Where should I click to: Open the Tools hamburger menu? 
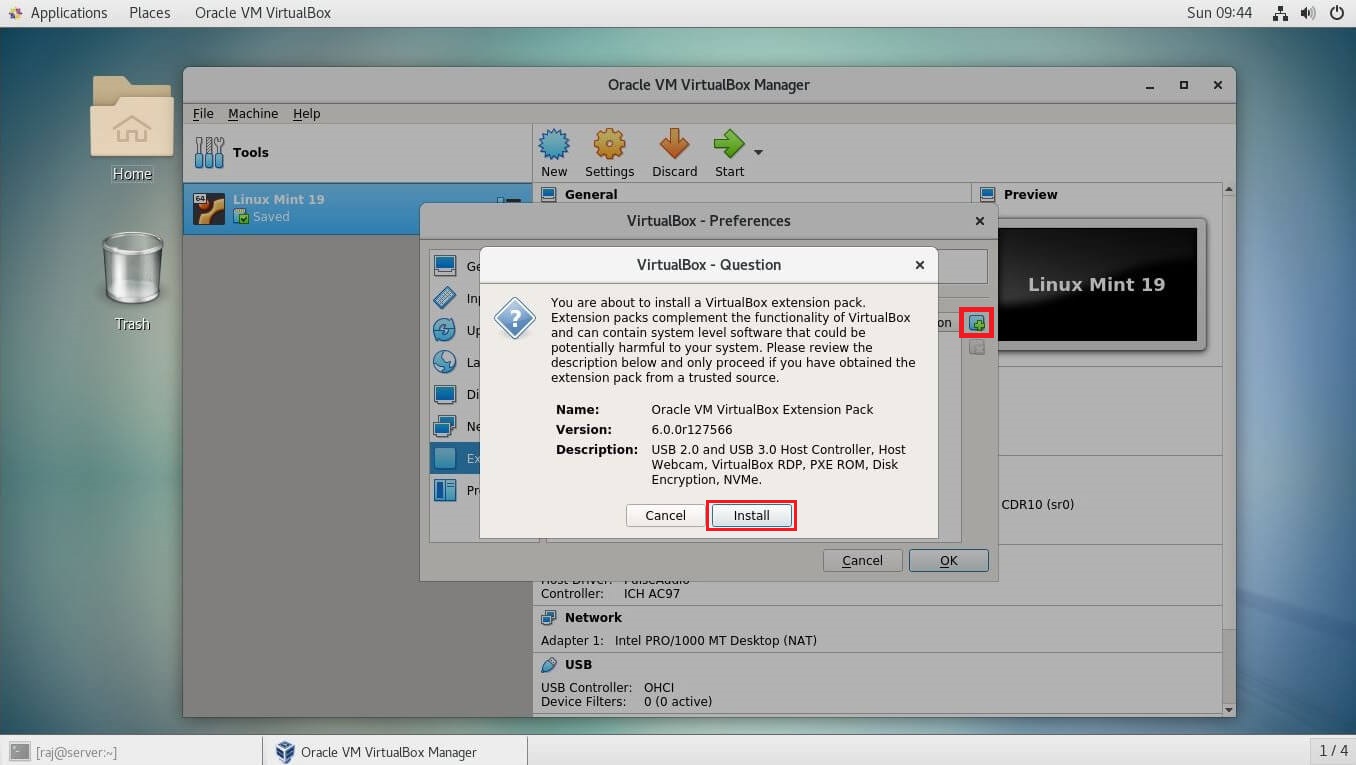(x=207, y=151)
